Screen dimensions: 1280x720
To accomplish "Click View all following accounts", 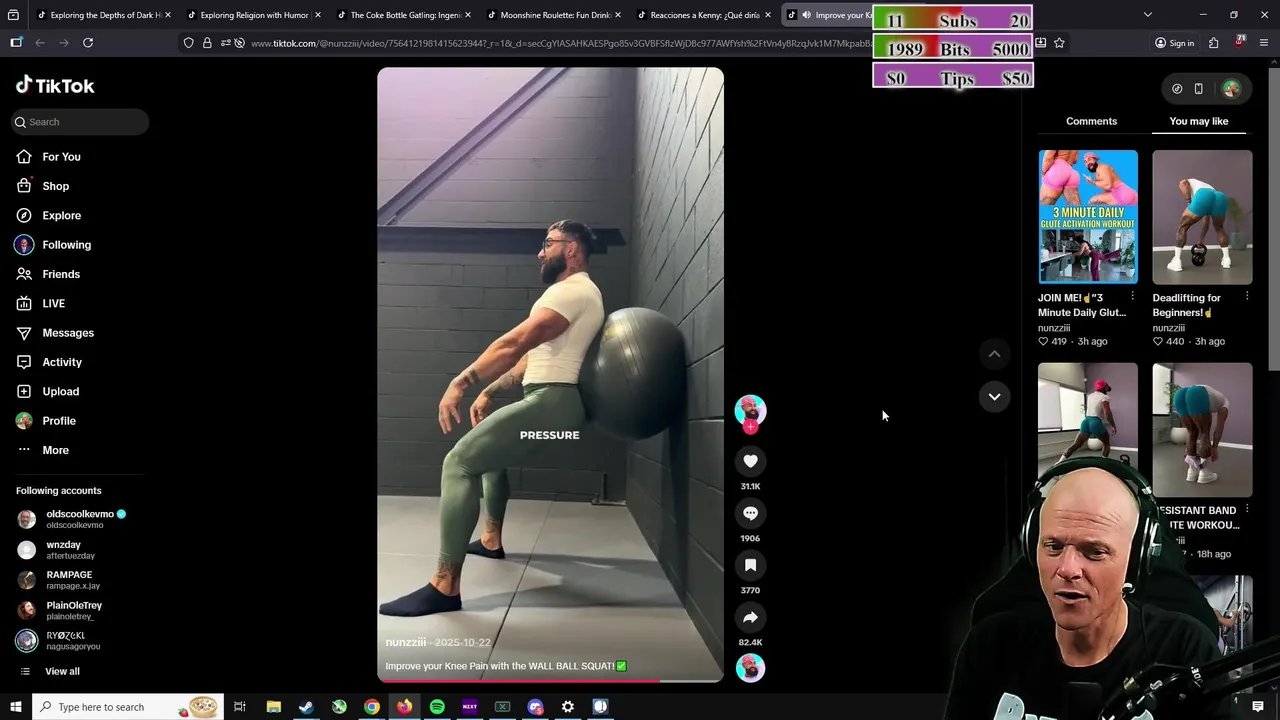I will tap(61, 671).
